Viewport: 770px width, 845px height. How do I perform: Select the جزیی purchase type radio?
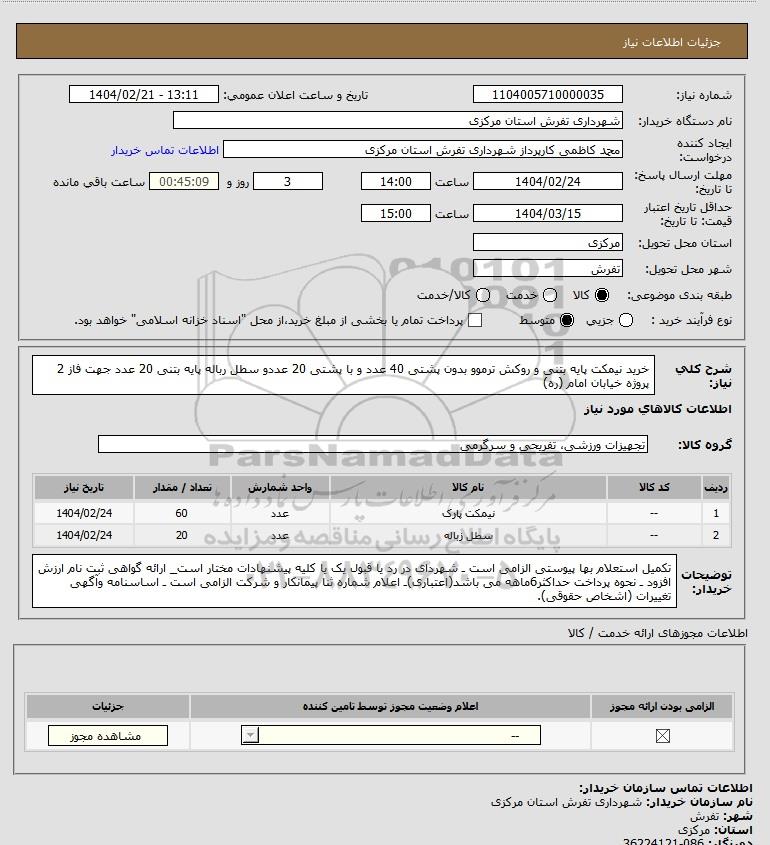626,320
